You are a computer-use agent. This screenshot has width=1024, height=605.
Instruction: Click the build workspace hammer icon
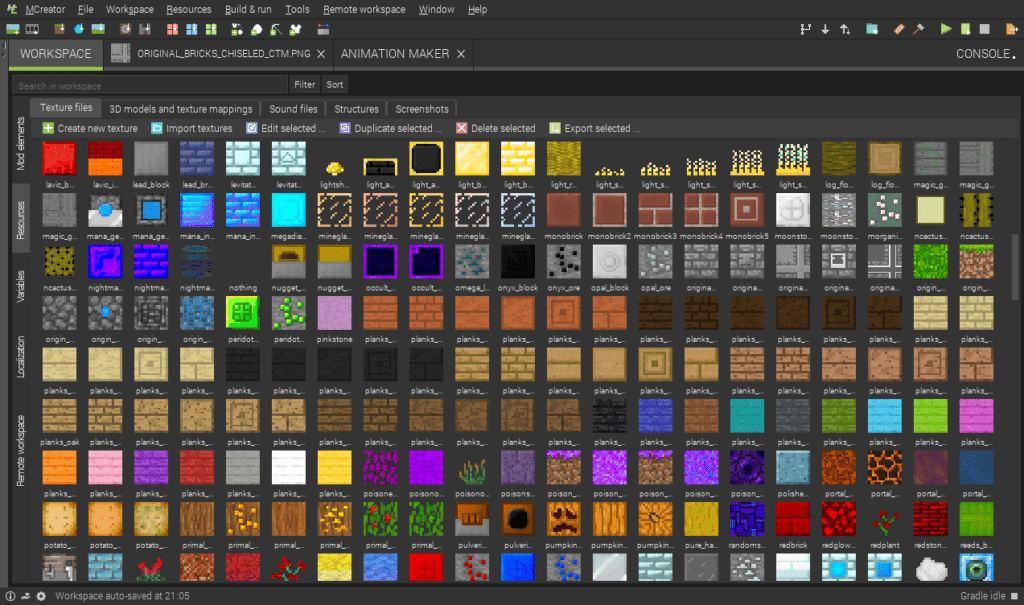pos(919,29)
